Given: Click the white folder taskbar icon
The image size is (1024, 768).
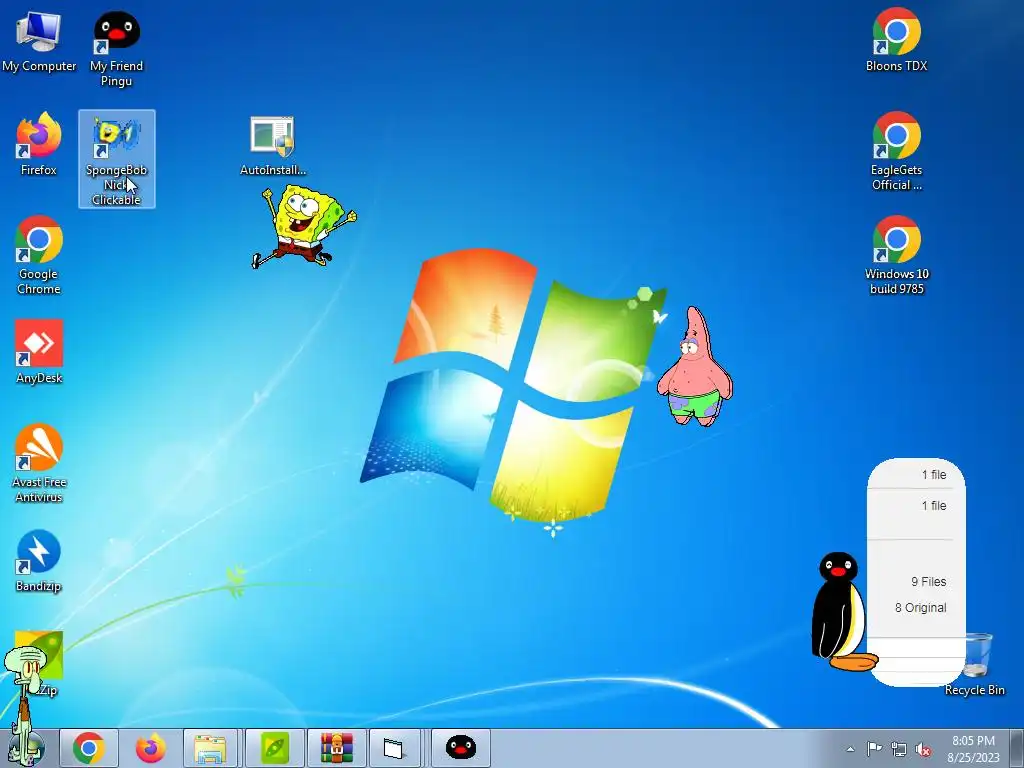Looking at the screenshot, I should (394, 748).
